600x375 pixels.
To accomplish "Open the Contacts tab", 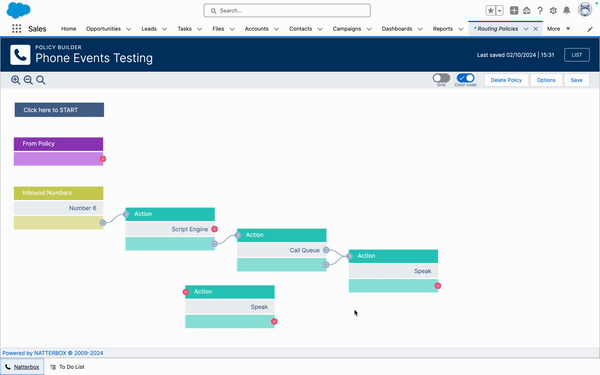I will pyautogui.click(x=300, y=29).
